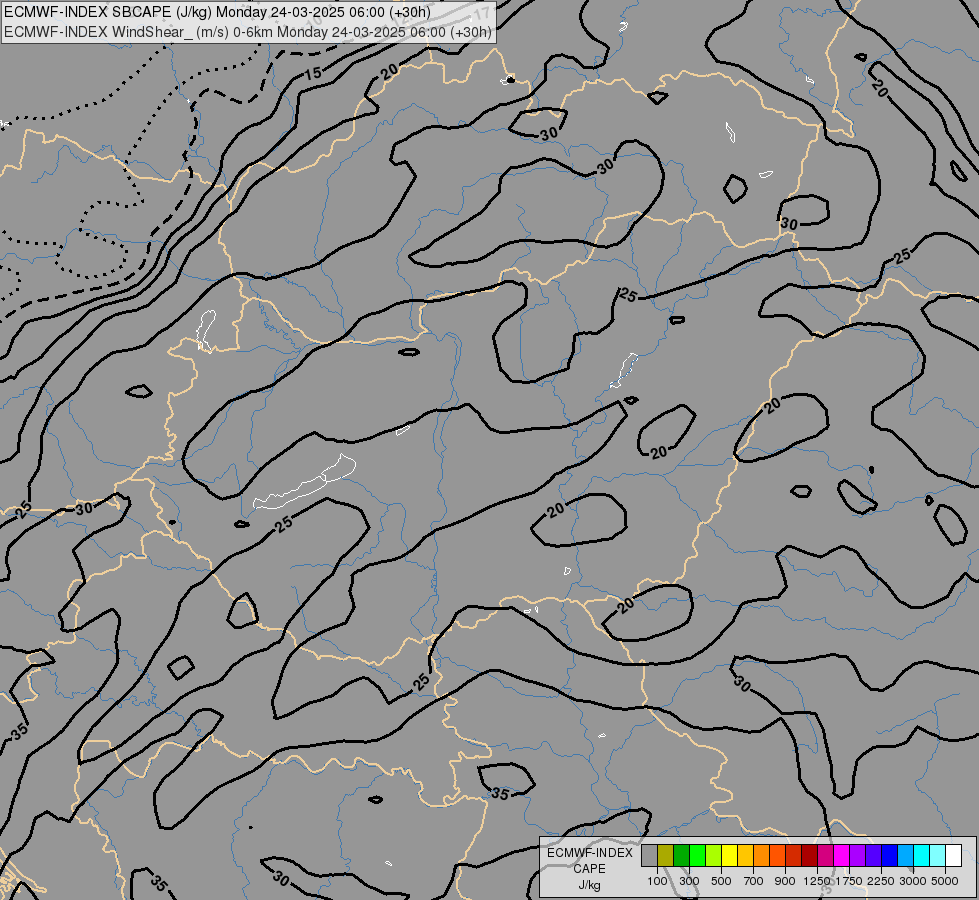Select the bright green legend swatch
The height and width of the screenshot is (900, 979).
[697, 855]
